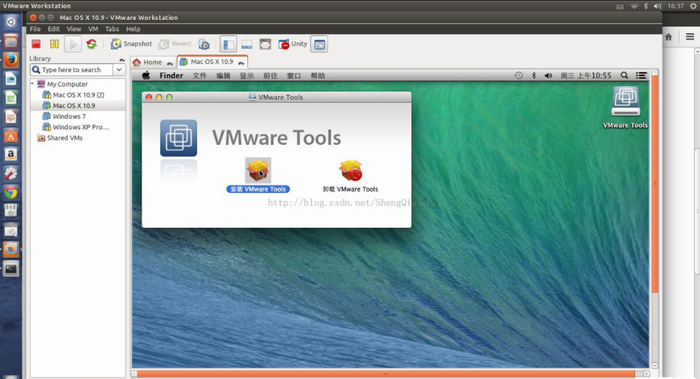Open Notification Center list icon
The width and height of the screenshot is (700, 379).
click(641, 75)
